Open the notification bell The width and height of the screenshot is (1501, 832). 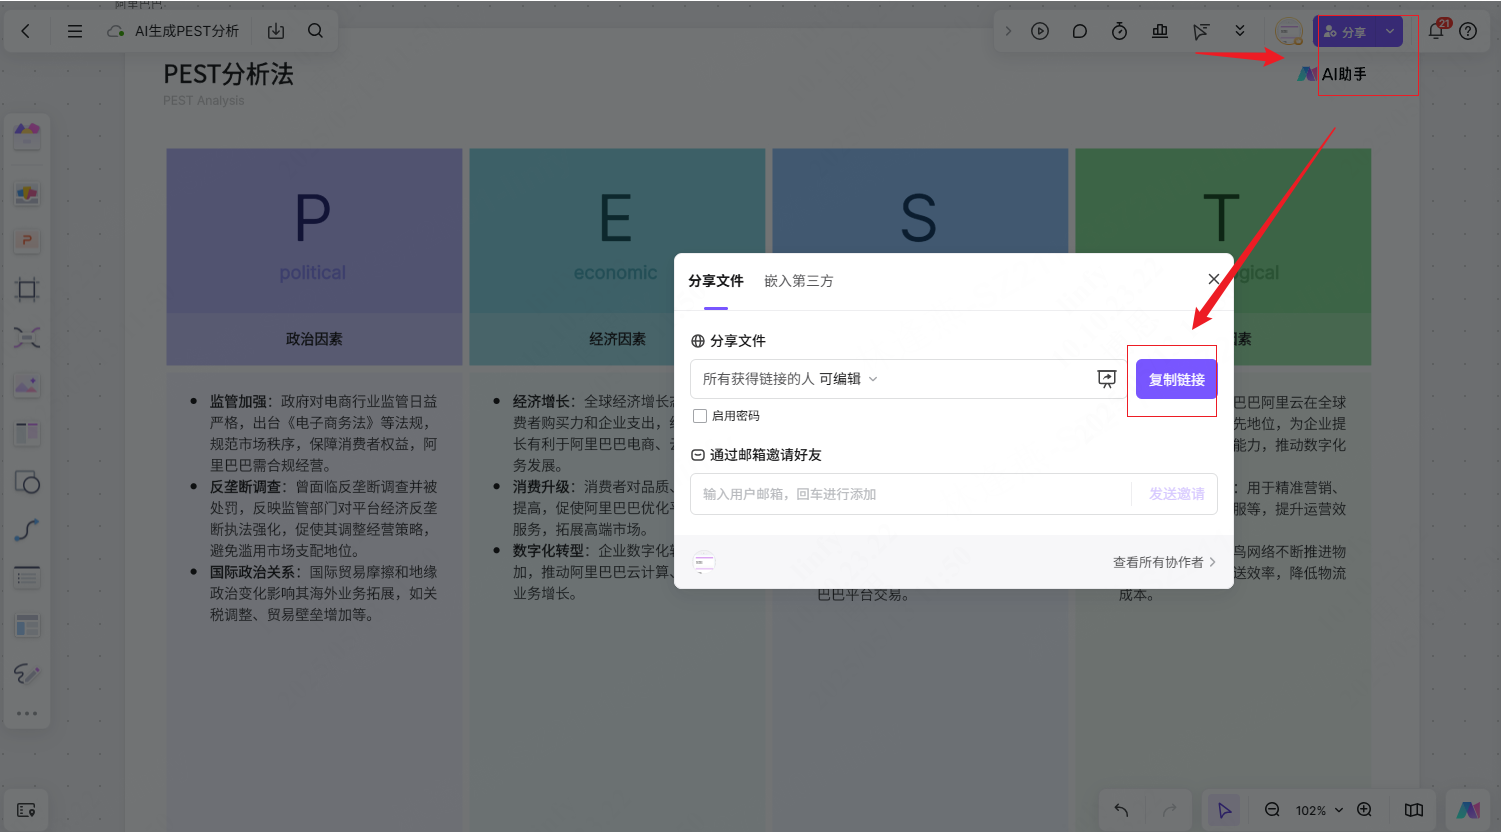point(1436,31)
